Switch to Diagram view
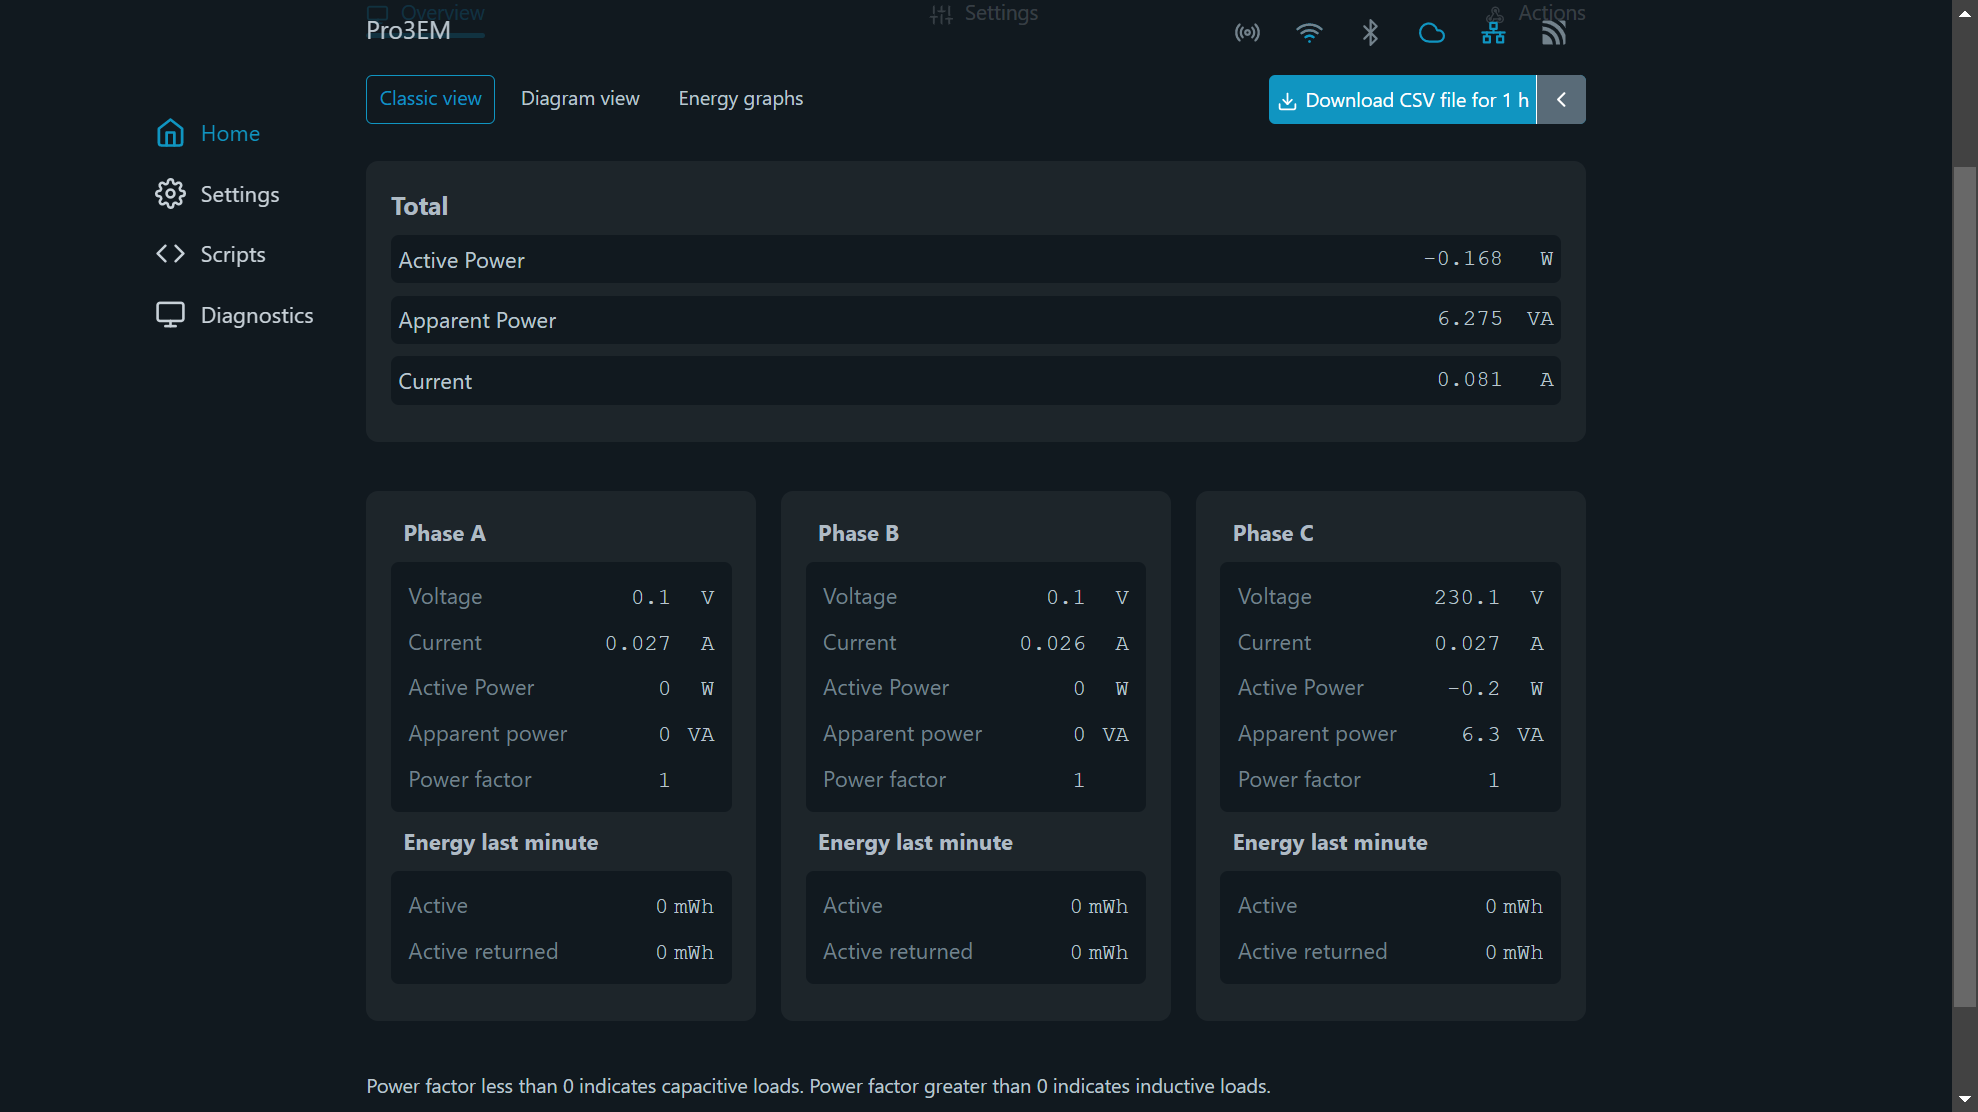The height and width of the screenshot is (1112, 1978). pos(580,98)
